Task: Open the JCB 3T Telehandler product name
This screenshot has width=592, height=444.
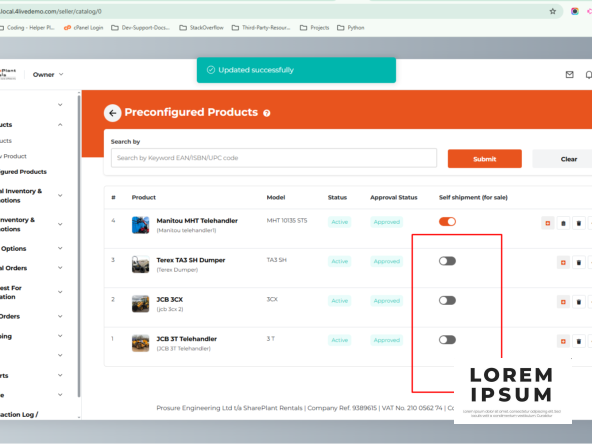Action: tap(187, 339)
